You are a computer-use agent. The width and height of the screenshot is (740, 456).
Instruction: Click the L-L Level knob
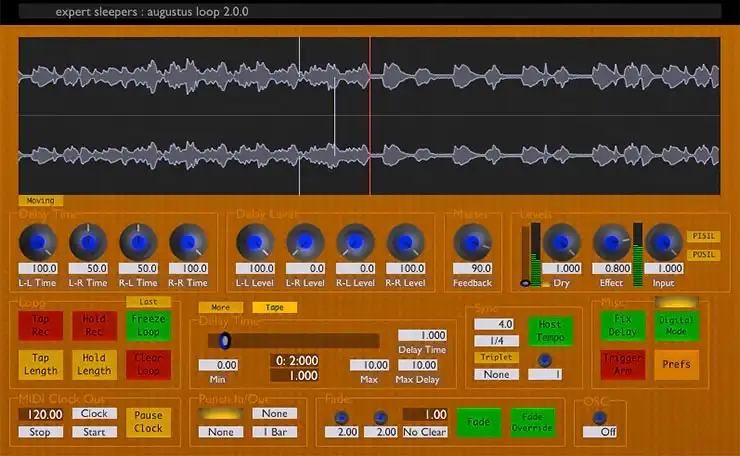coord(255,243)
